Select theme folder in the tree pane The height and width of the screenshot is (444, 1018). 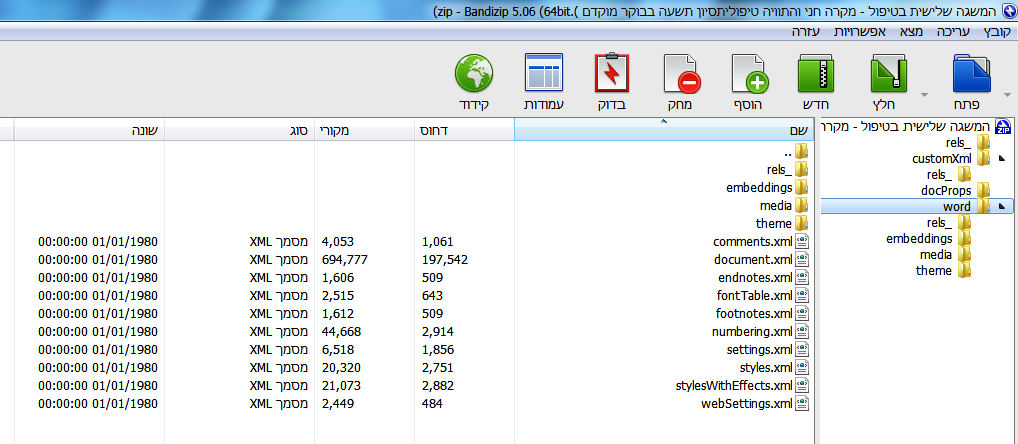943,271
